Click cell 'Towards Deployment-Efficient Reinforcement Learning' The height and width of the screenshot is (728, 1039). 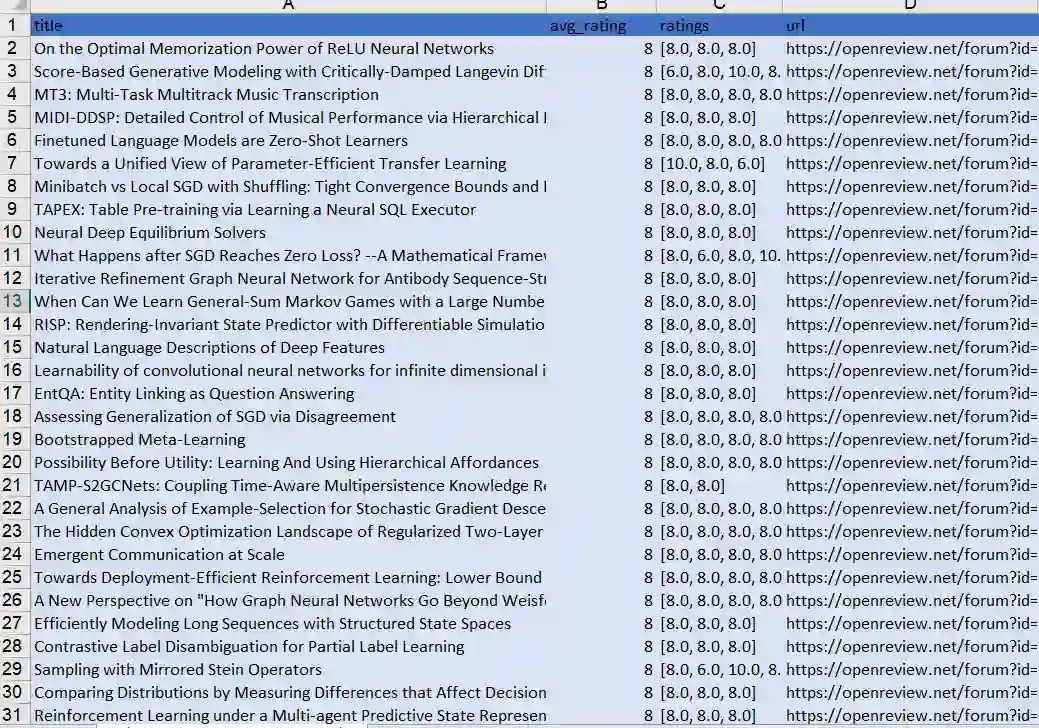(x=288, y=578)
